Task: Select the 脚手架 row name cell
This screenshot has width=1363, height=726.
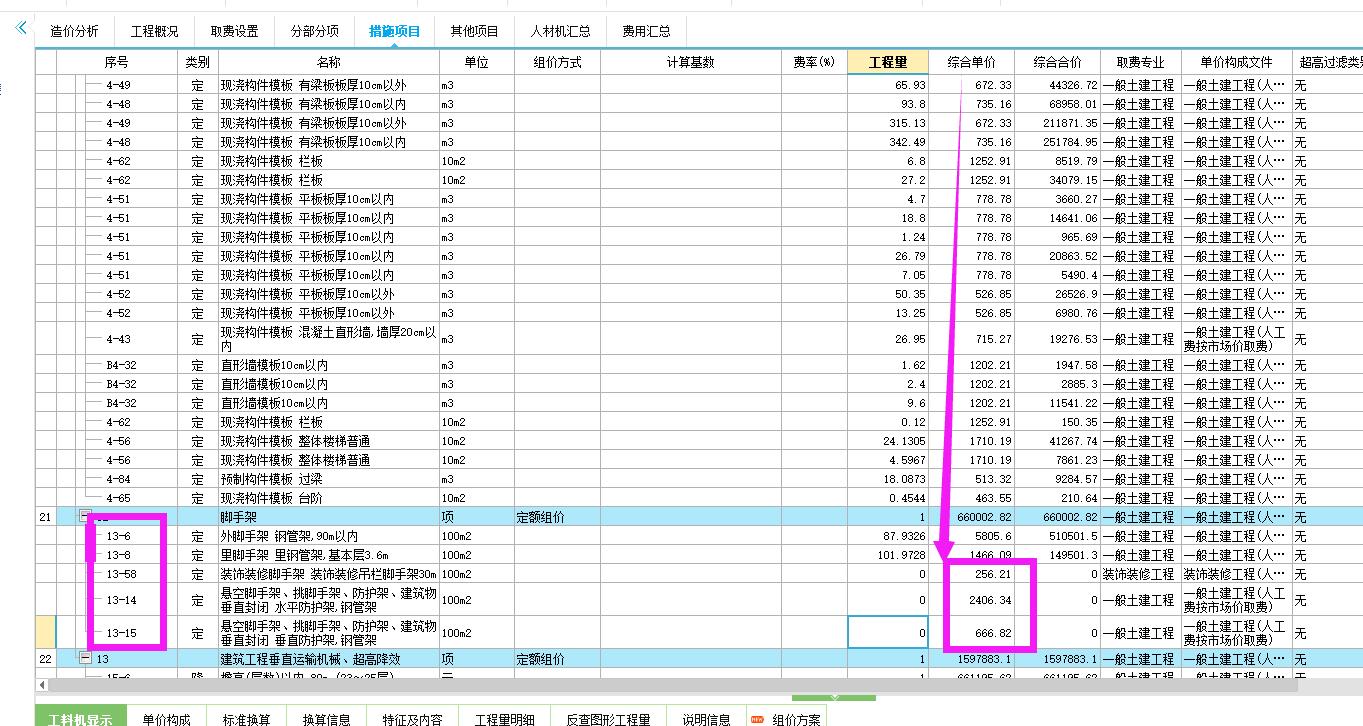Action: (x=328, y=517)
